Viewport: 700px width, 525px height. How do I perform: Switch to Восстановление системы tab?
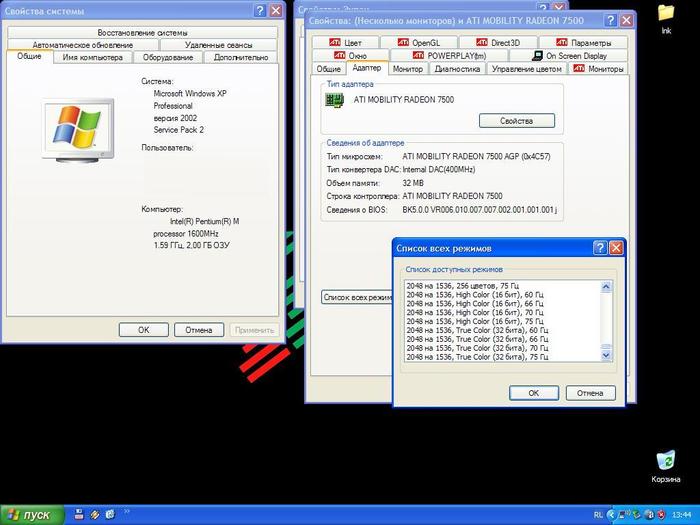pos(143,32)
